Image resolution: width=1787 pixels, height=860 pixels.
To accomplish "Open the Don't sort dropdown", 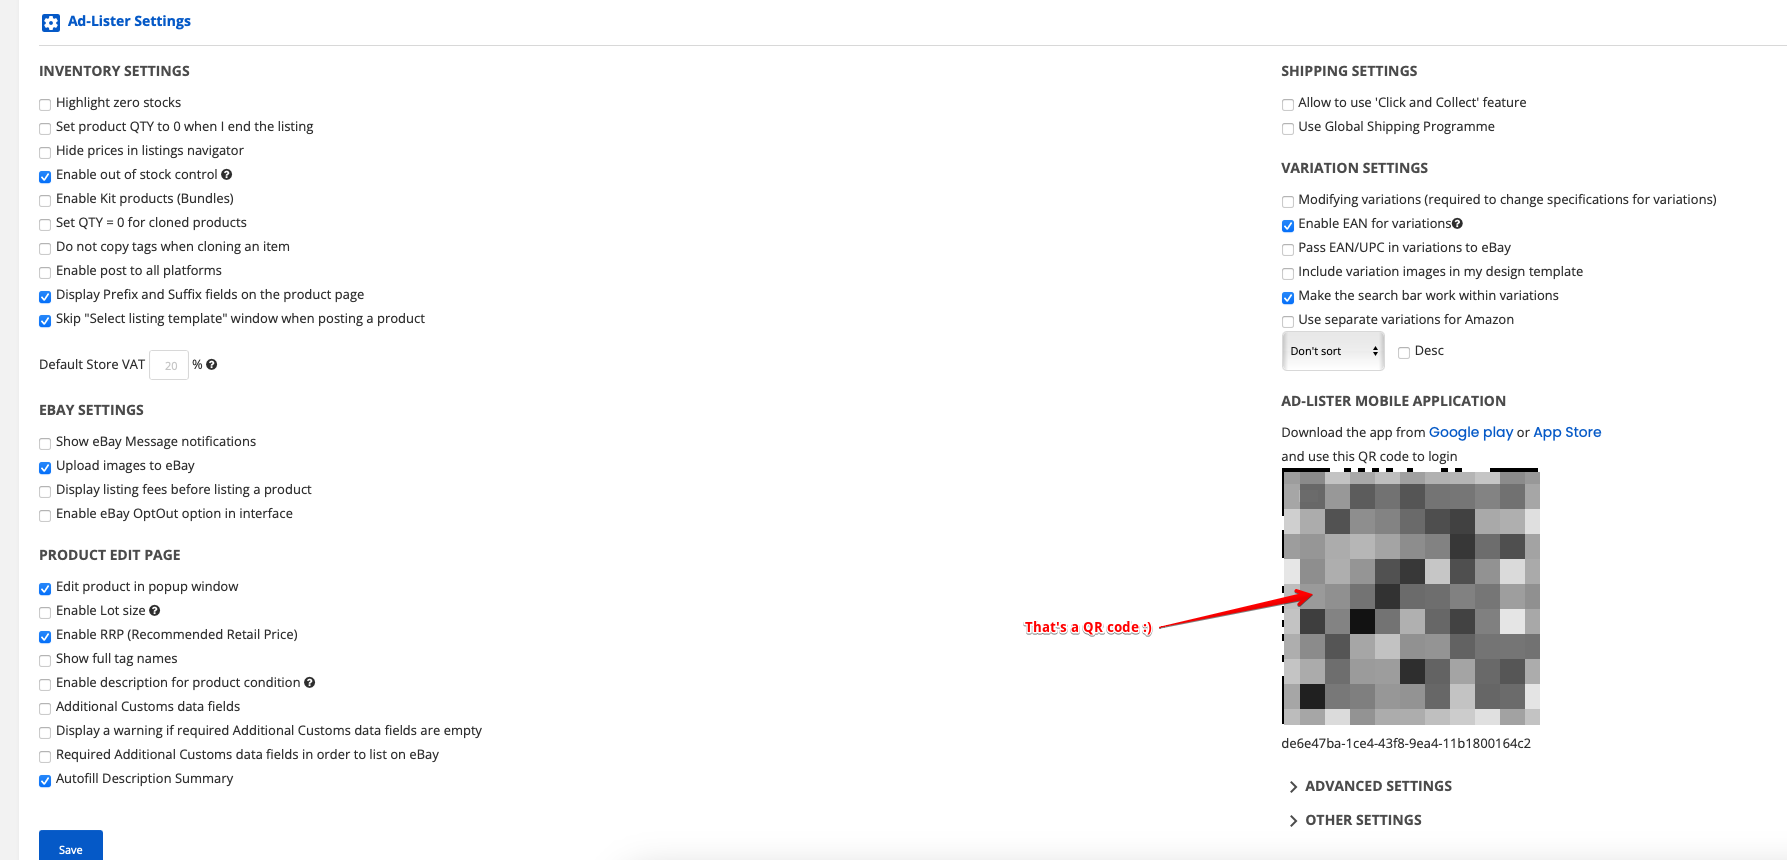I will [x=1333, y=351].
